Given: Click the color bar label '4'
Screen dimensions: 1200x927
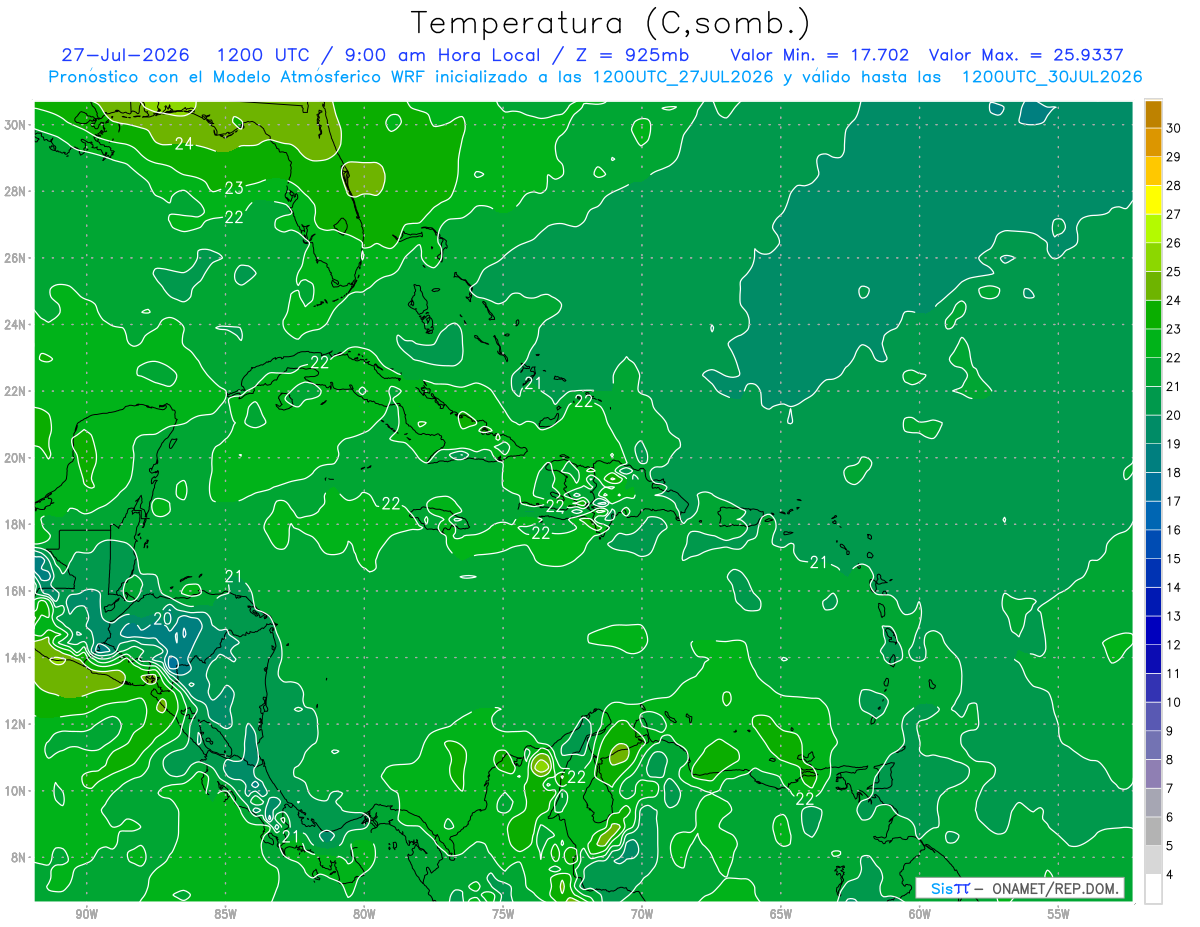Looking at the screenshot, I should pos(1170,875).
